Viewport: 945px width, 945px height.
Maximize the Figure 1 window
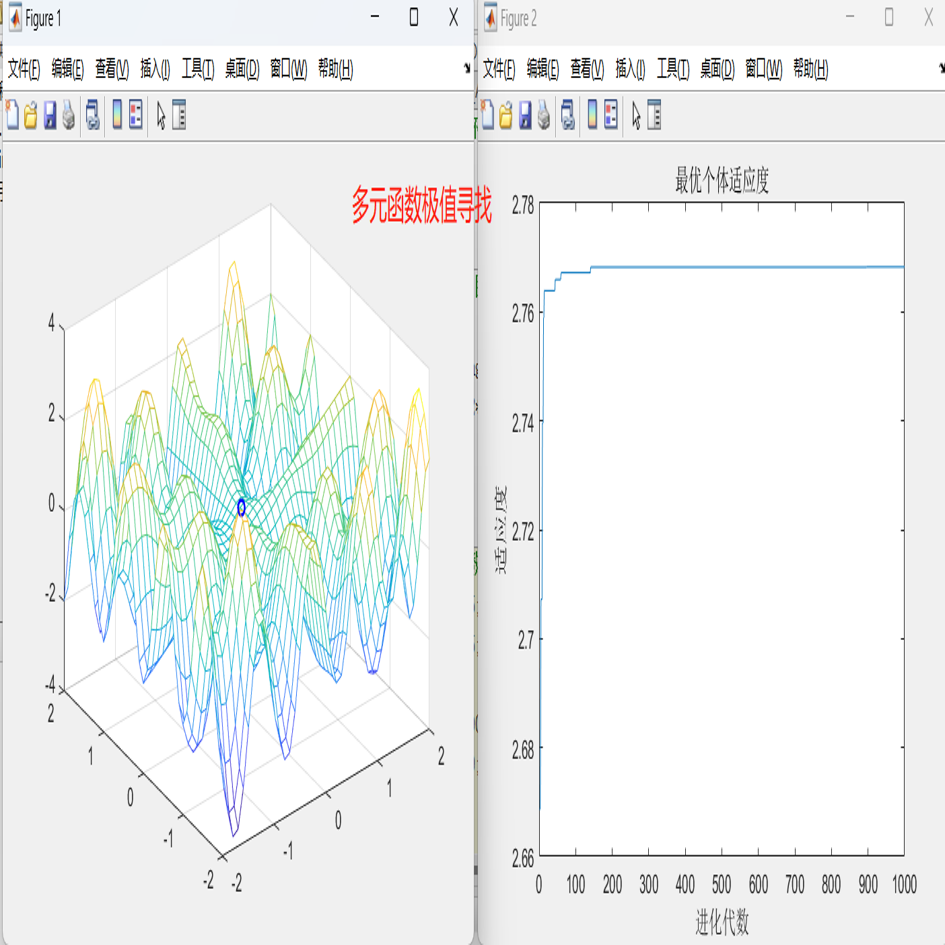[x=414, y=17]
